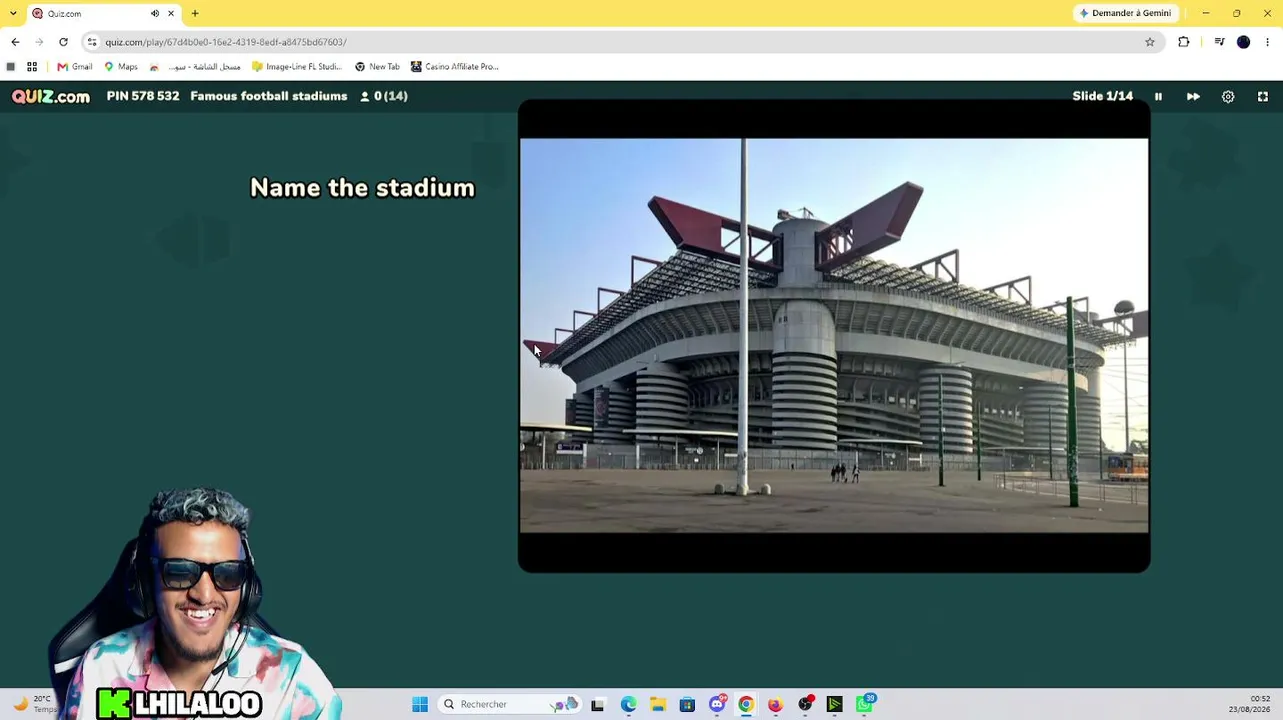This screenshot has height=720, width=1283.
Task: Open Chrome profile avatar
Action: pos(1244,42)
